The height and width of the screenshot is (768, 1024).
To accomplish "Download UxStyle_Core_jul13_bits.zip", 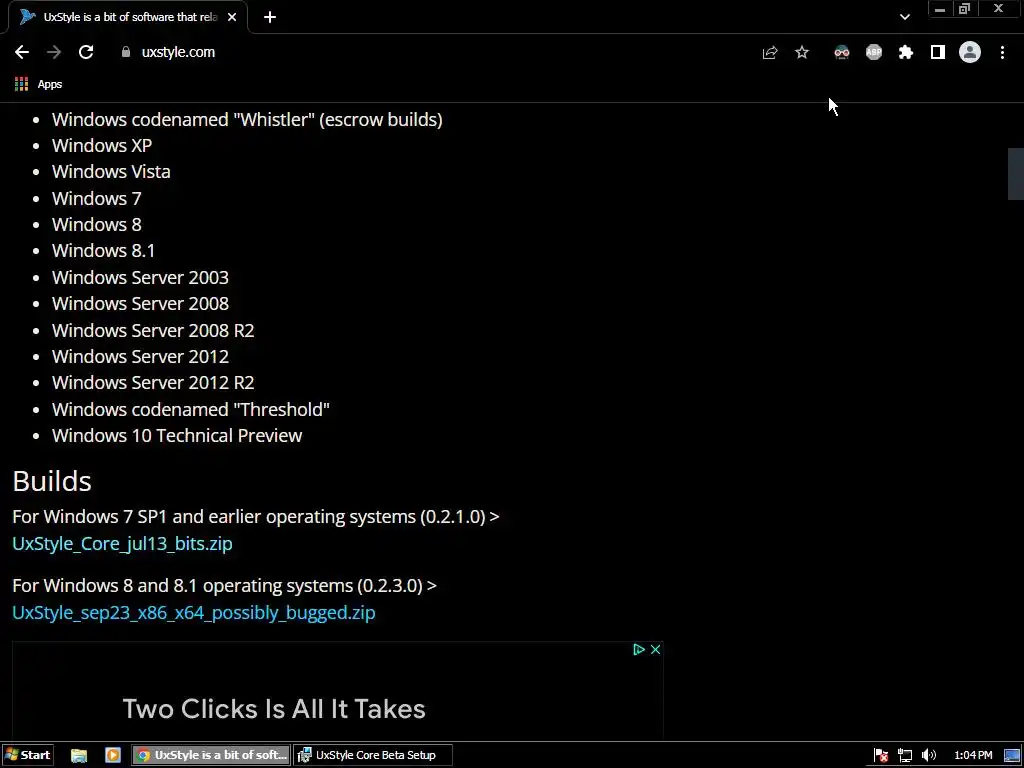I will pos(122,543).
